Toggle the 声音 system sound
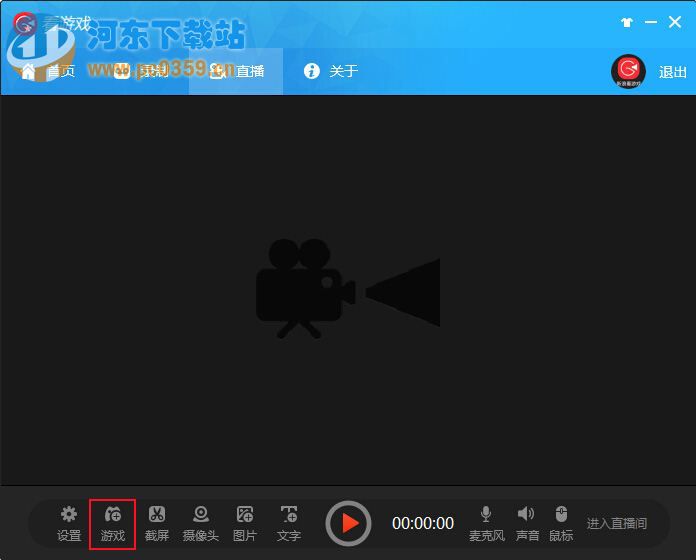Image resolution: width=696 pixels, height=560 pixels. coord(527,524)
